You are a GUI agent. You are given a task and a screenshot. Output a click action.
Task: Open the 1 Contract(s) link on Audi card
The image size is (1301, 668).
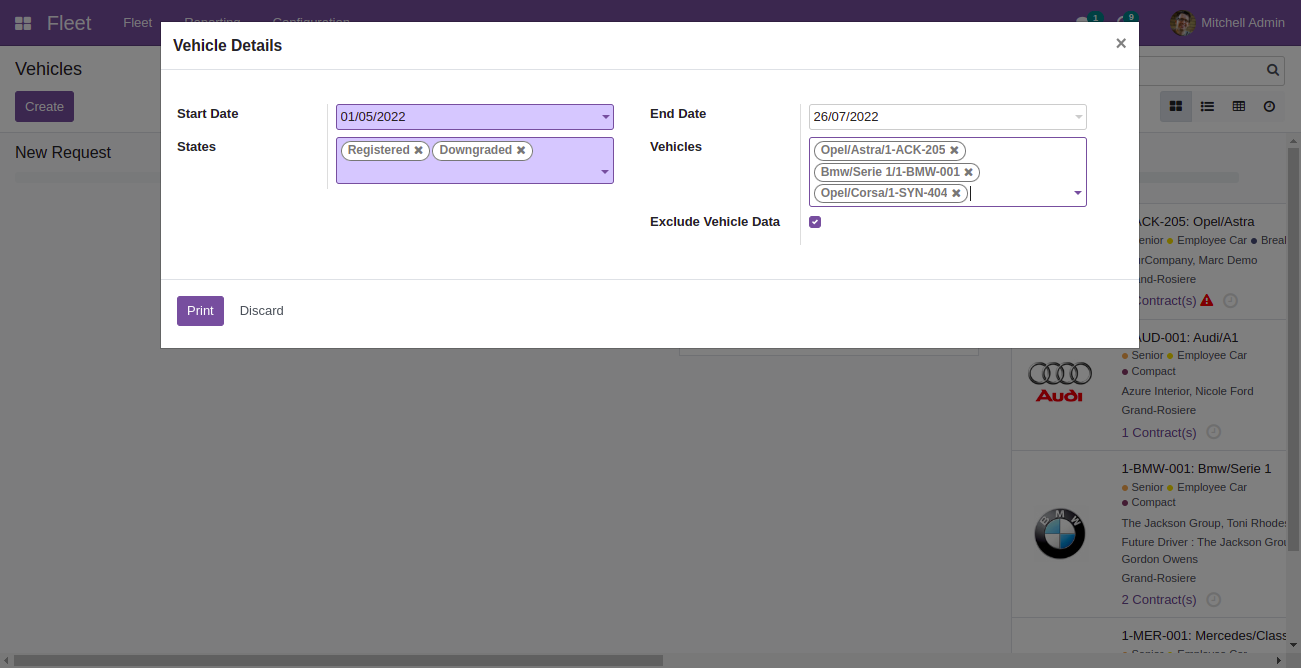[1159, 432]
